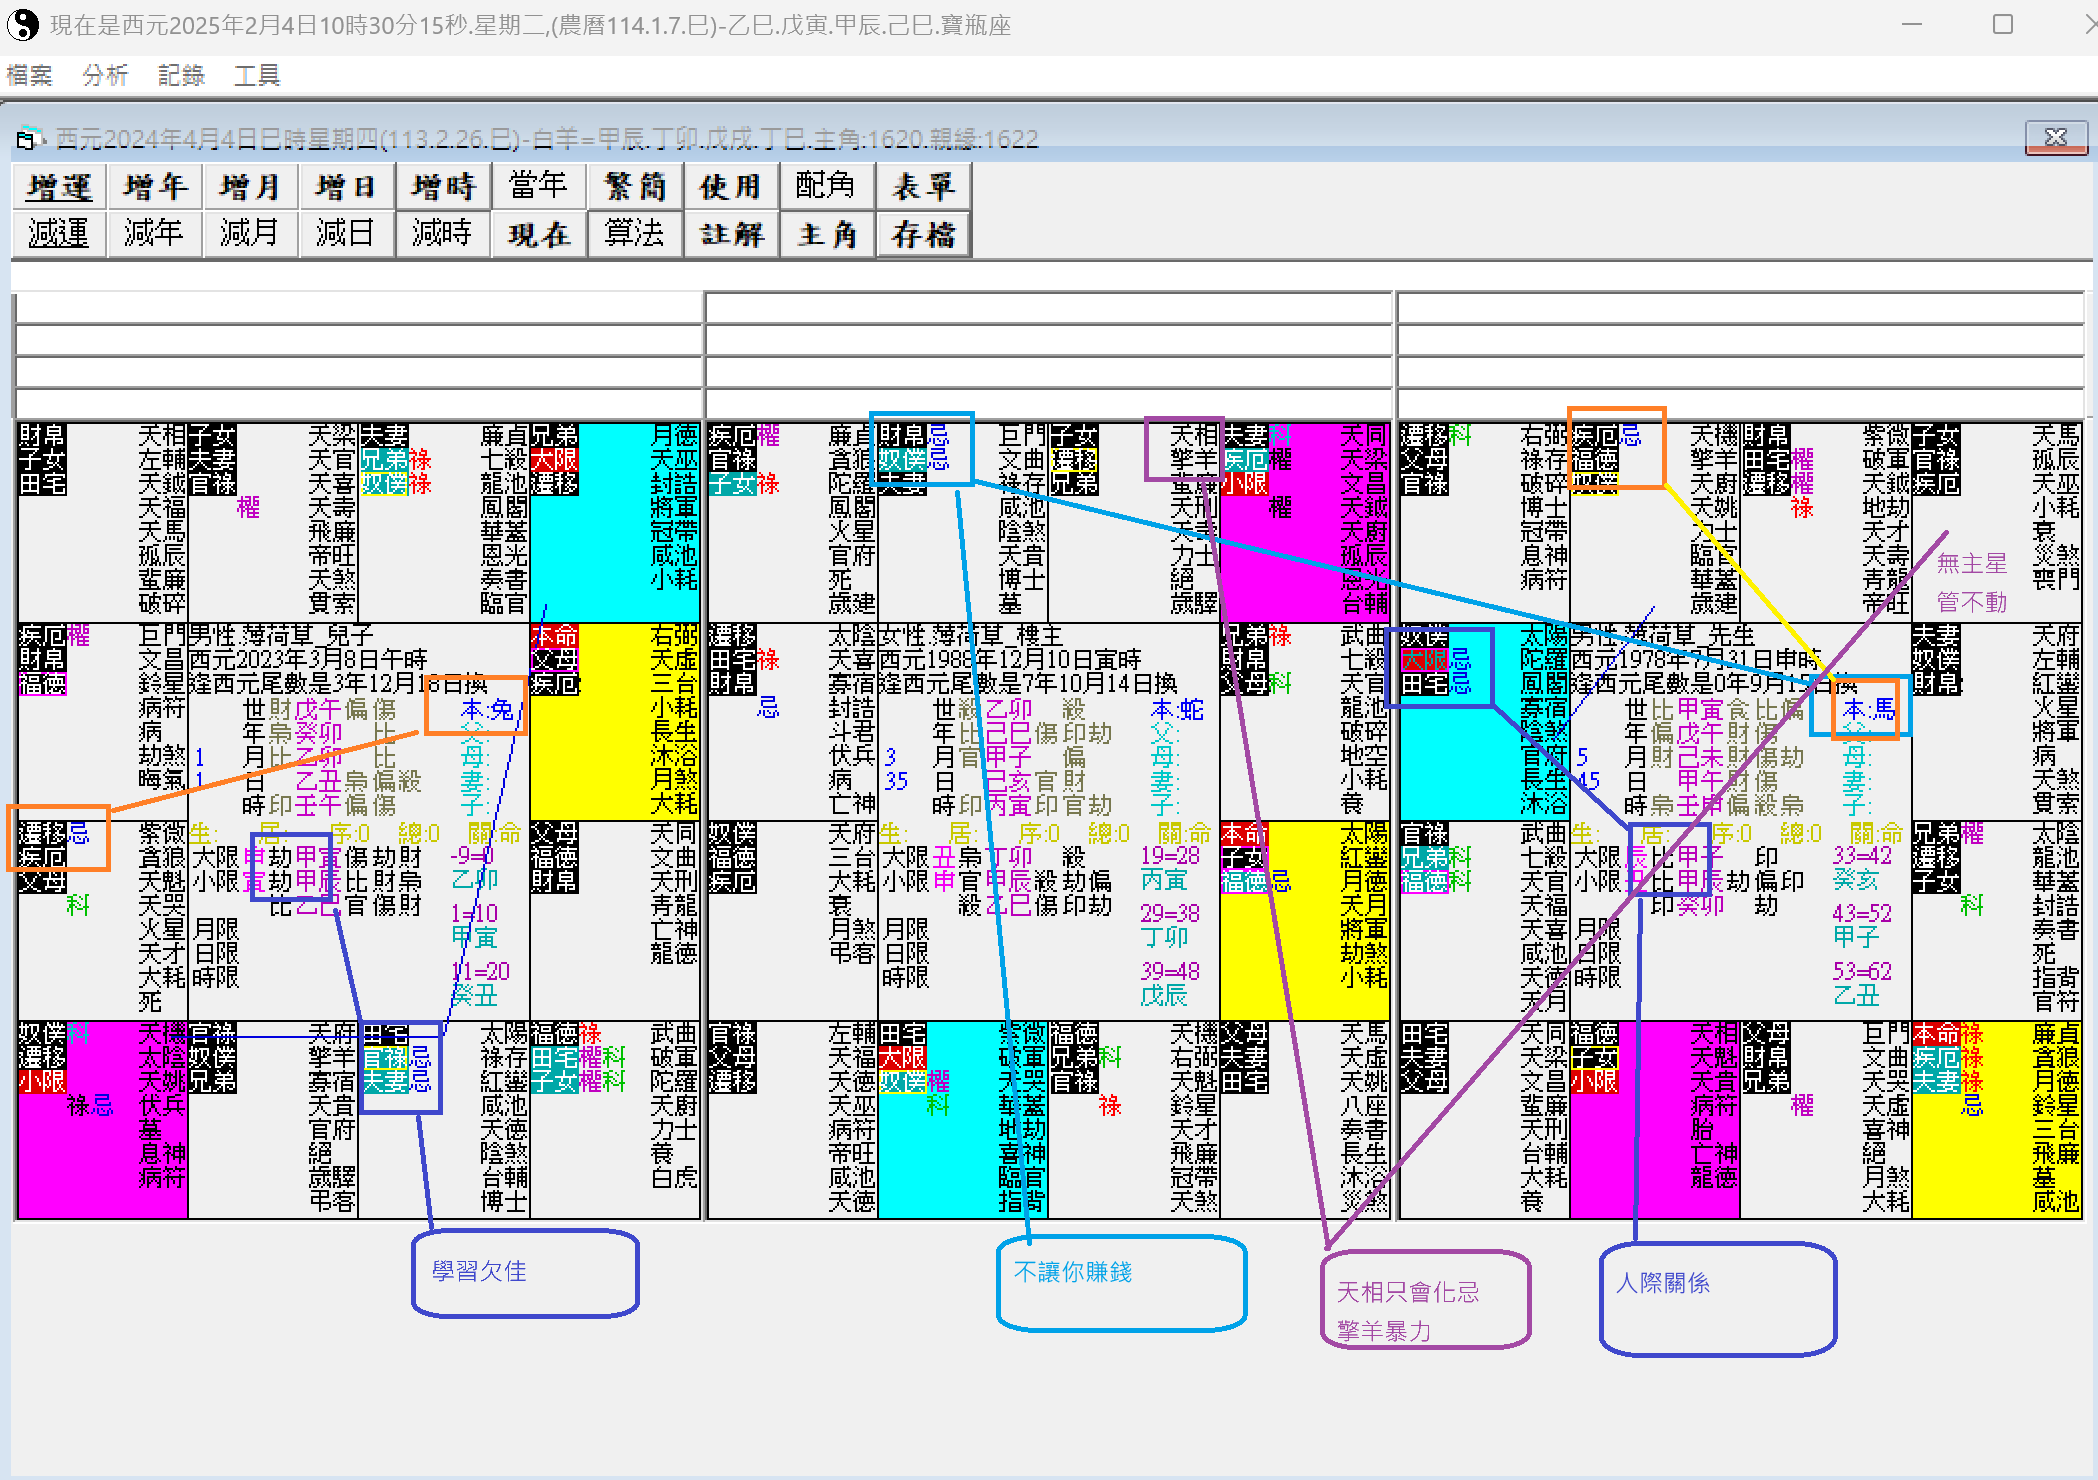Screen dimensions: 2098x1480
Task: Click the 男性.薄荷草_兒子 chart title
Action: (281, 635)
